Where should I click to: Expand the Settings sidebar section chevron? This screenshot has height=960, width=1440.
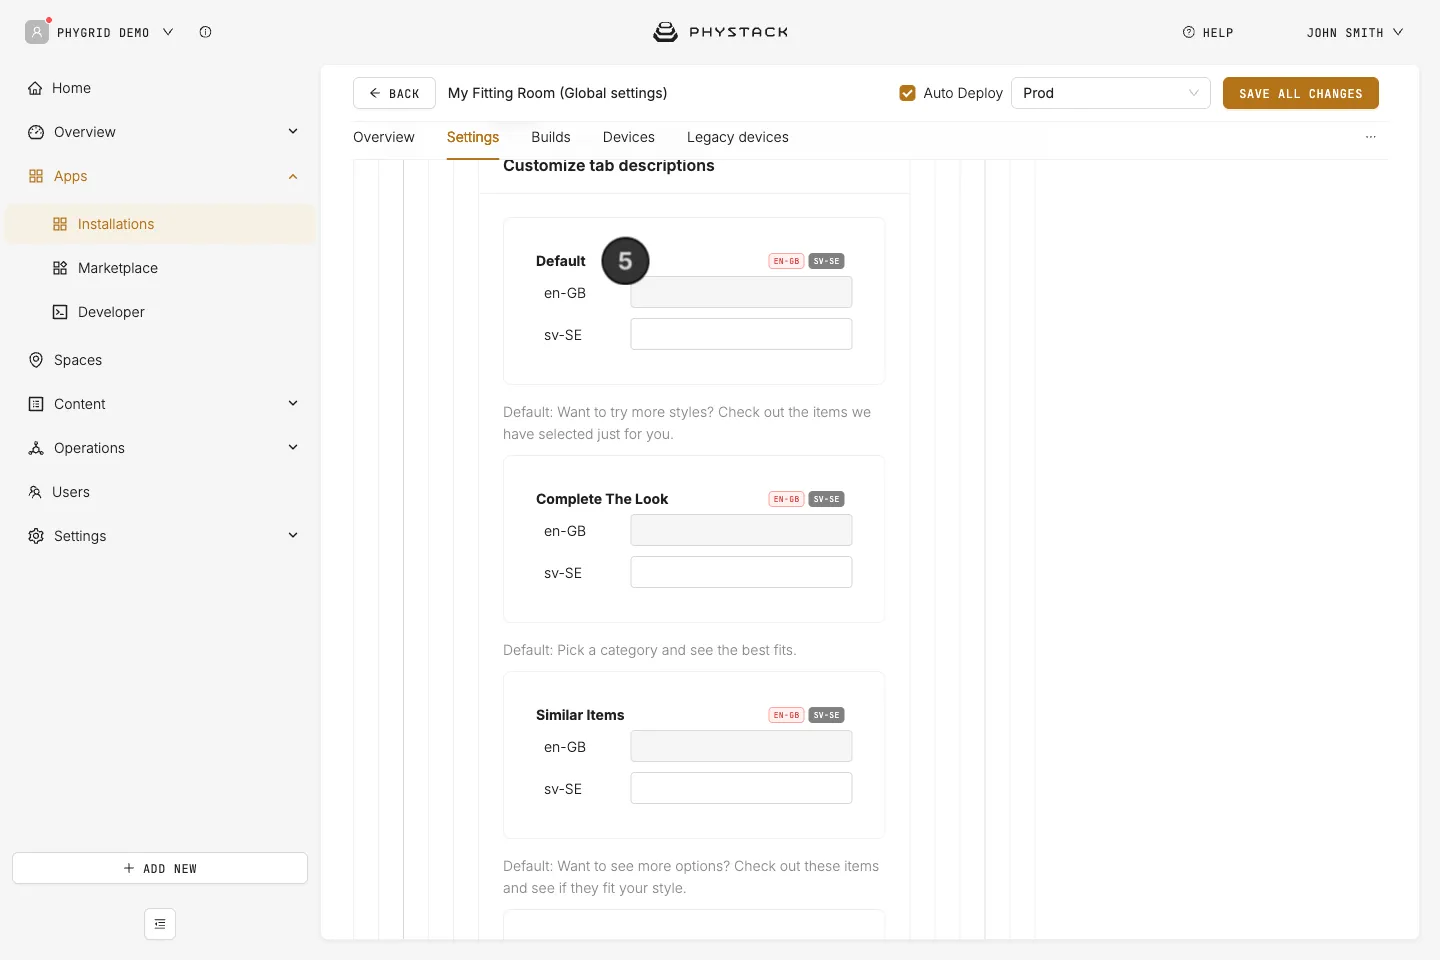[x=293, y=535]
